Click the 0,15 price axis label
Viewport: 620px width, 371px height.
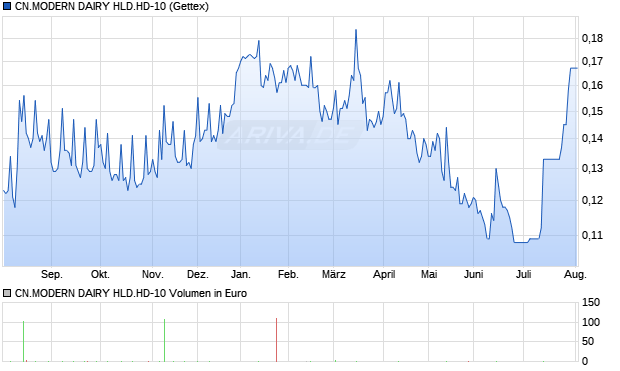pos(592,112)
